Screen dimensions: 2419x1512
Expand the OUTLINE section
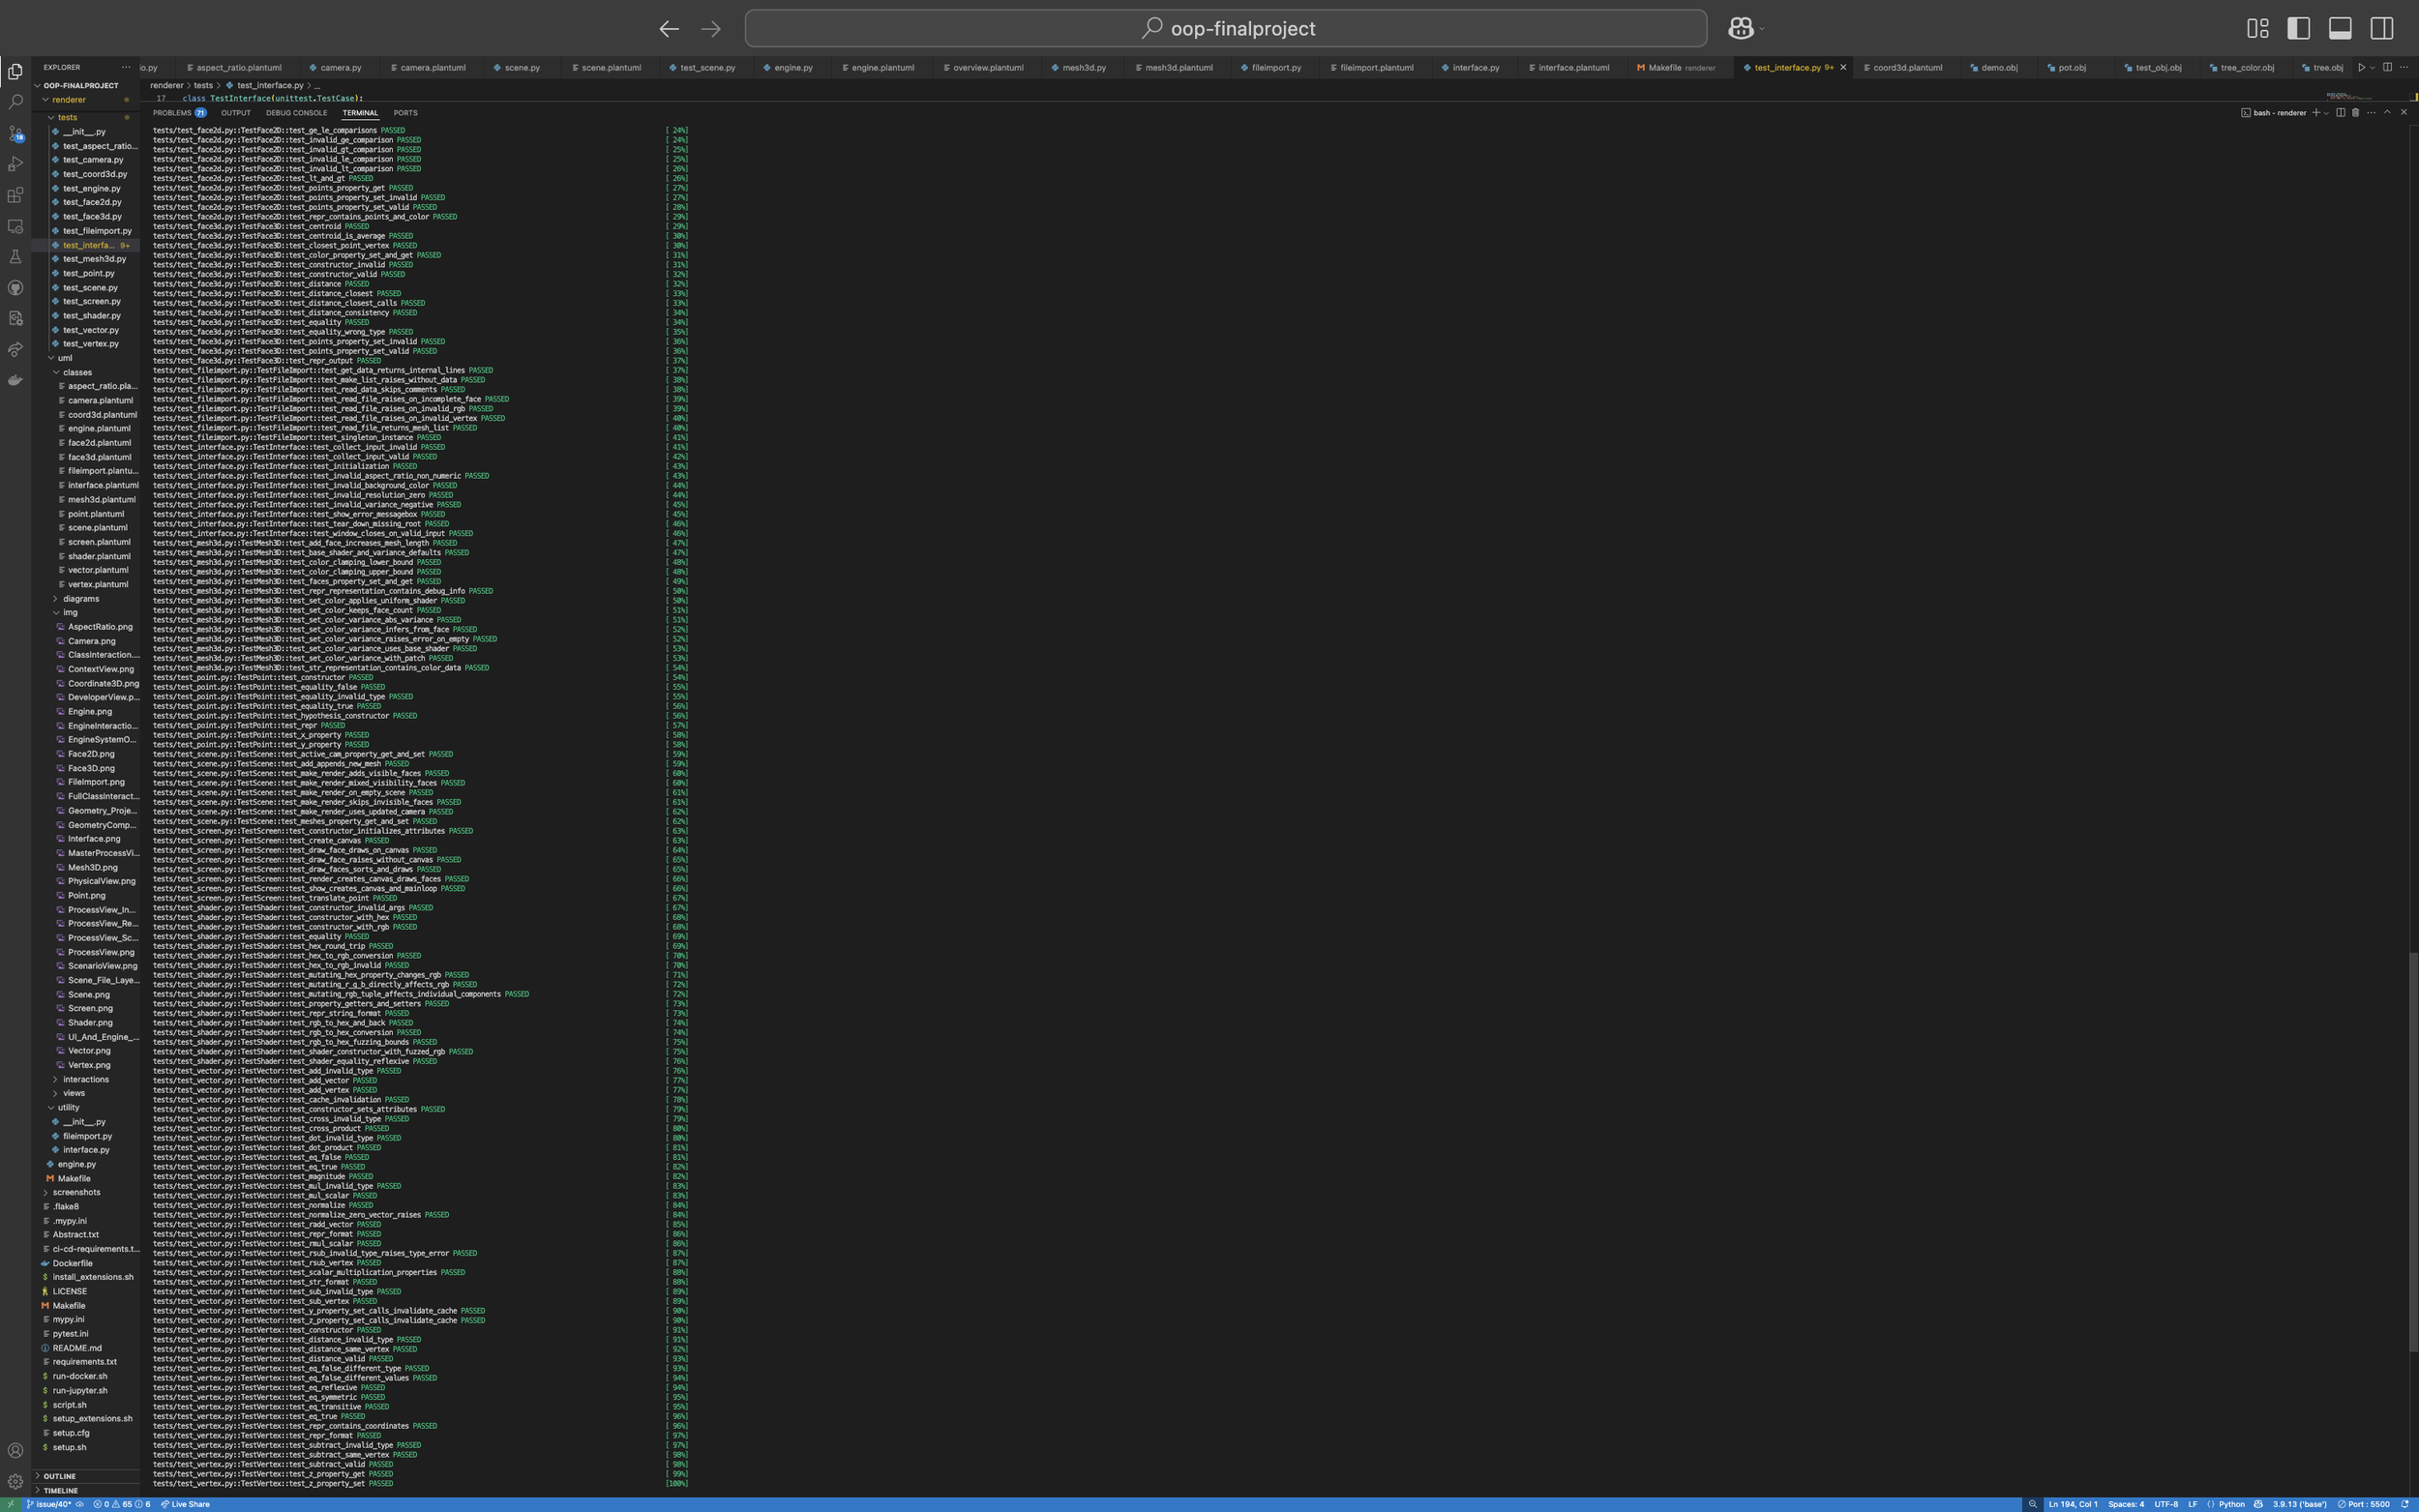[58, 1476]
